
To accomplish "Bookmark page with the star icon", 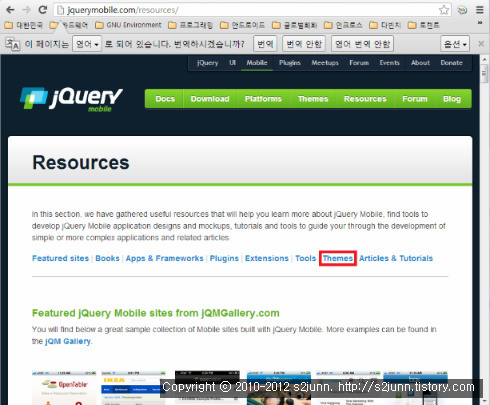I will point(444,10).
